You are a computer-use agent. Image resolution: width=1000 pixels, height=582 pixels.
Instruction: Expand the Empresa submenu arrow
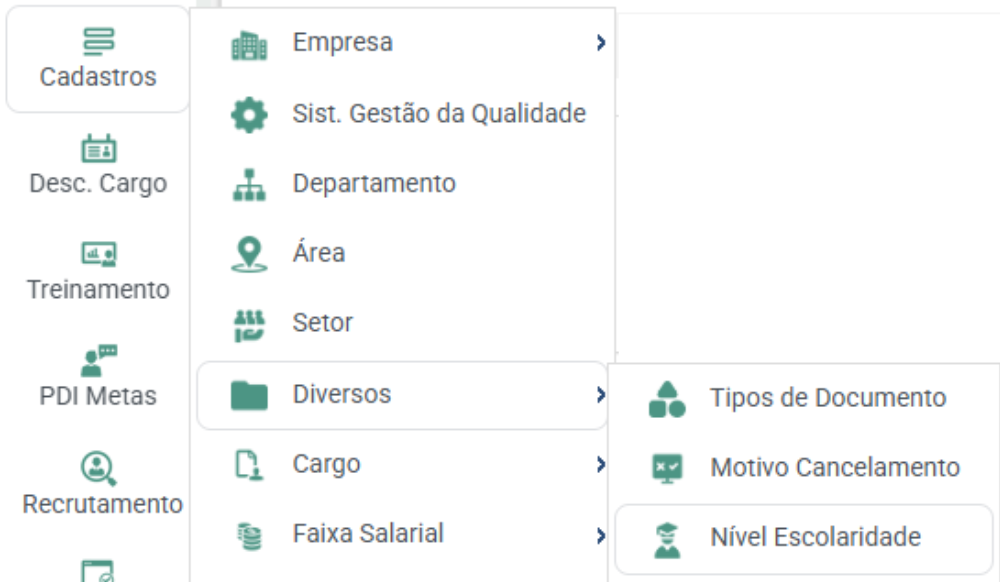click(600, 43)
